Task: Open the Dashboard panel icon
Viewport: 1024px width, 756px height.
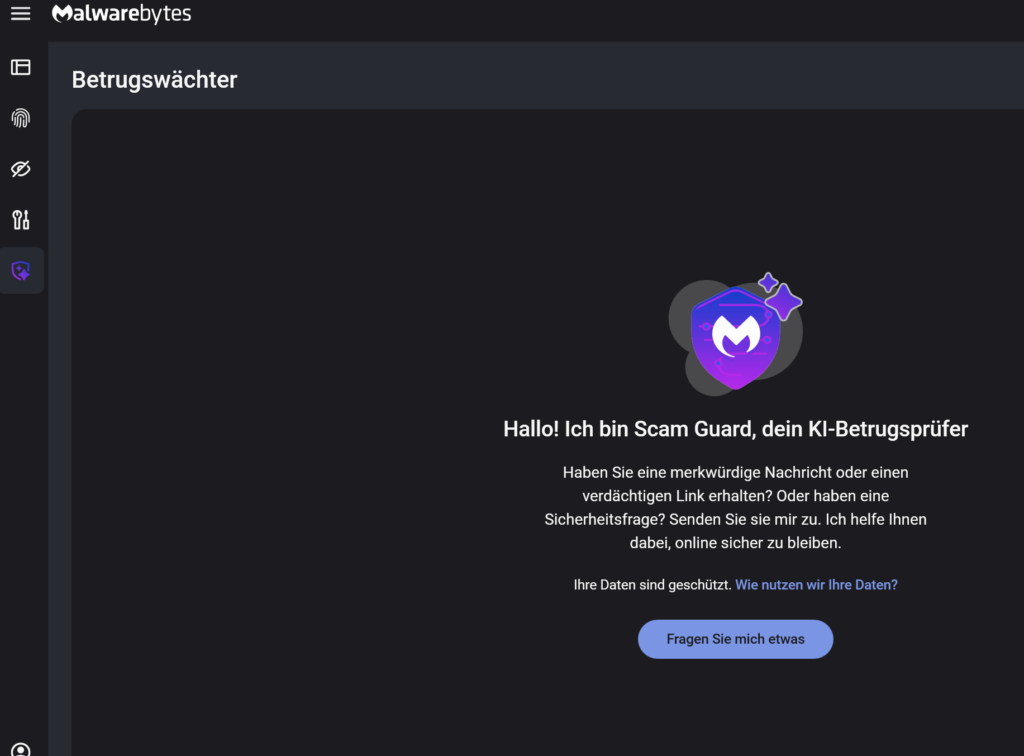Action: click(x=21, y=67)
